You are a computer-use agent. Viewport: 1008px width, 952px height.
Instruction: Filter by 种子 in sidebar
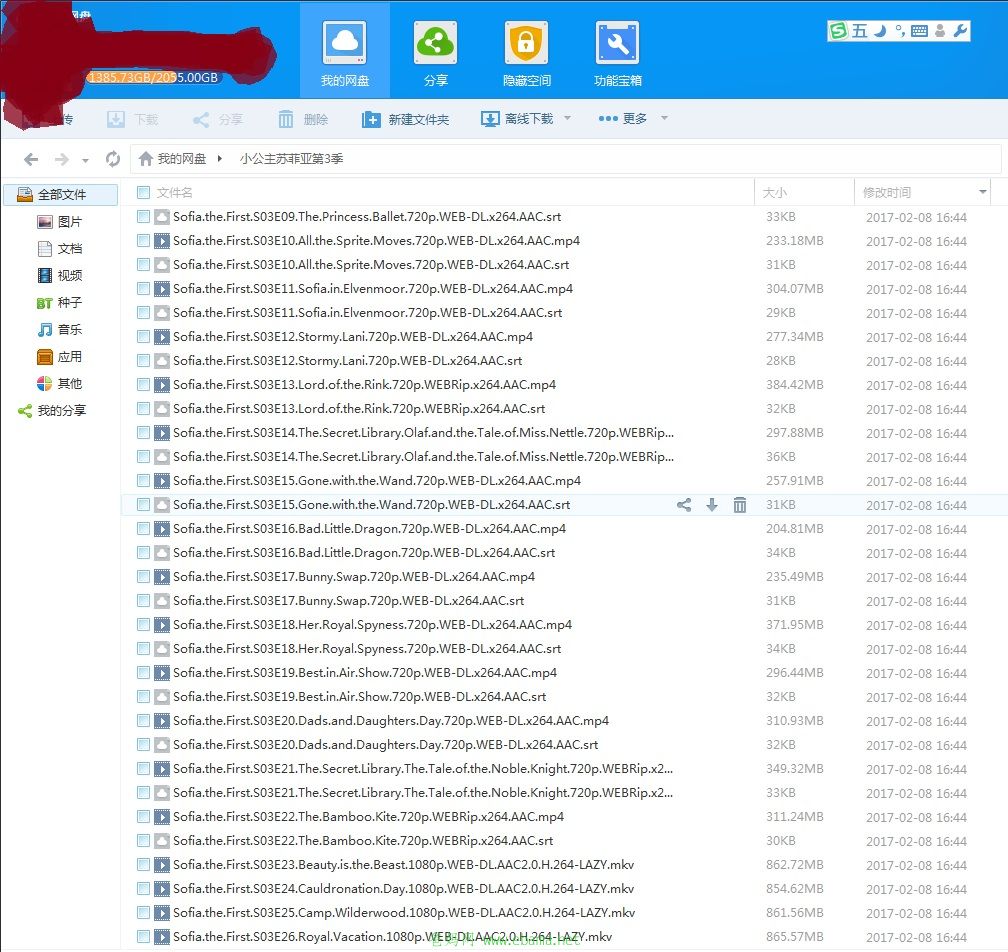pyautogui.click(x=60, y=303)
